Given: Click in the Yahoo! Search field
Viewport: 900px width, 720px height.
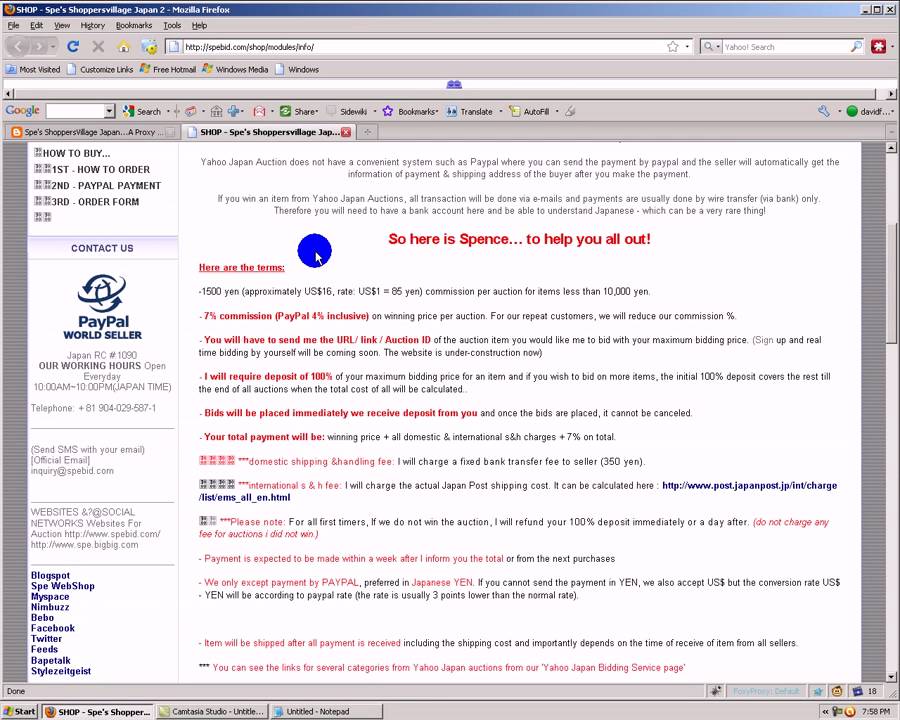Looking at the screenshot, I should (x=785, y=47).
